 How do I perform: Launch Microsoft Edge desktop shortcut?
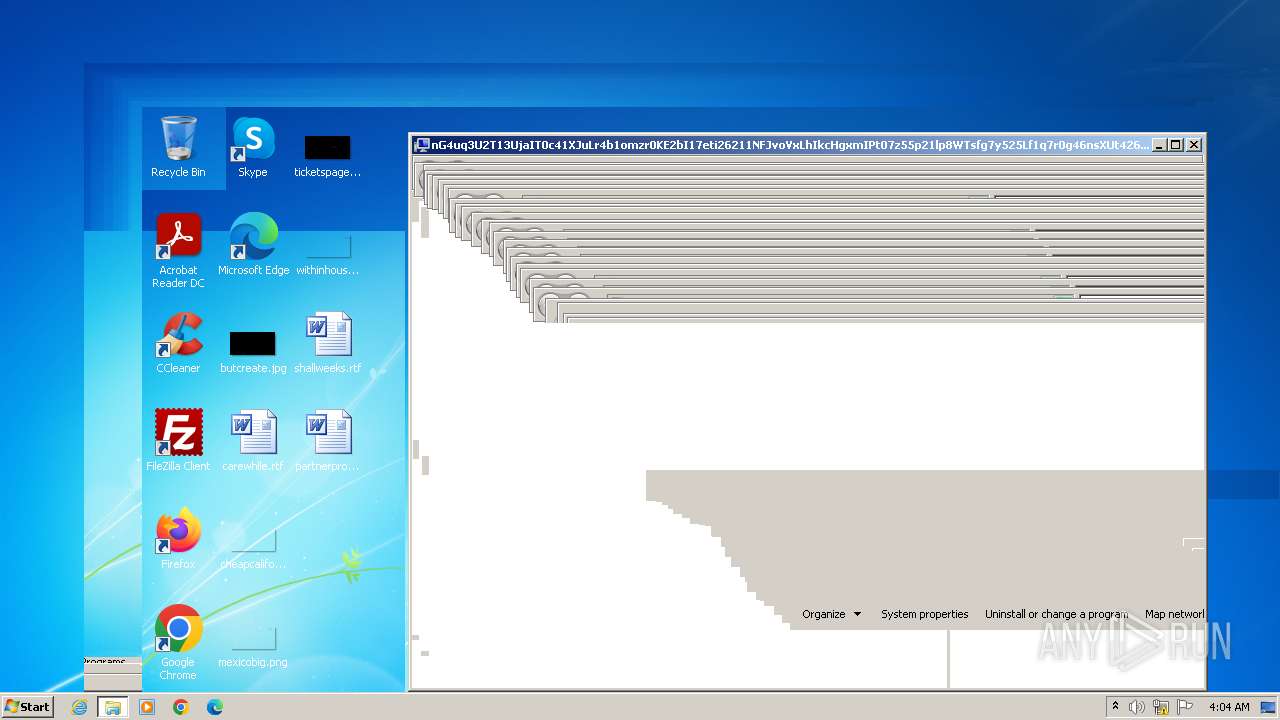[x=253, y=245]
